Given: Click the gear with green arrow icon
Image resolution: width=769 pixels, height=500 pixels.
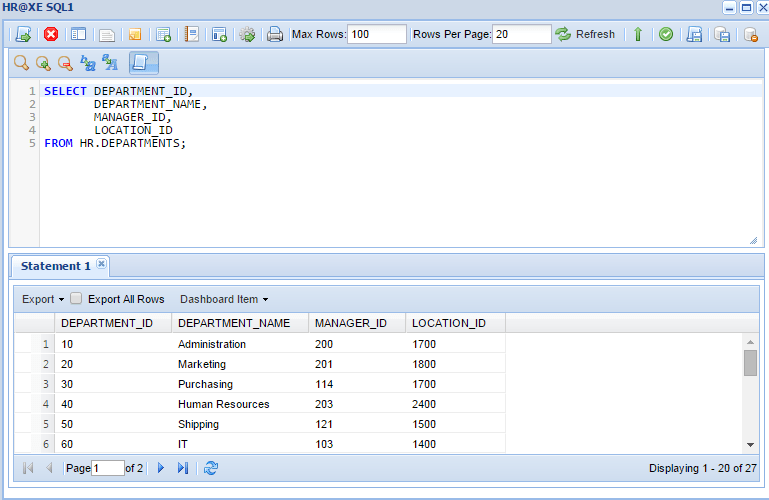Looking at the screenshot, I should [247, 34].
